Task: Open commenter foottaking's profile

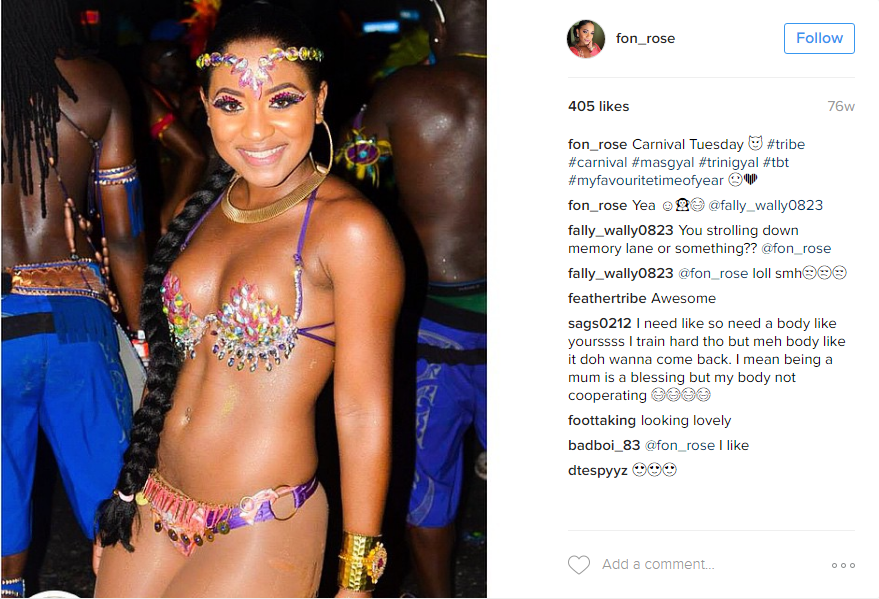Action: pos(602,420)
